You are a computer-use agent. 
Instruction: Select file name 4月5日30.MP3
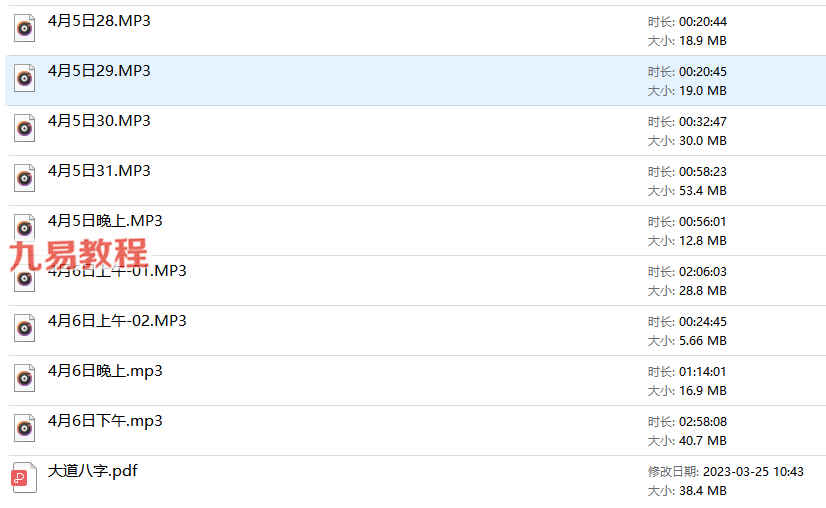click(x=99, y=121)
